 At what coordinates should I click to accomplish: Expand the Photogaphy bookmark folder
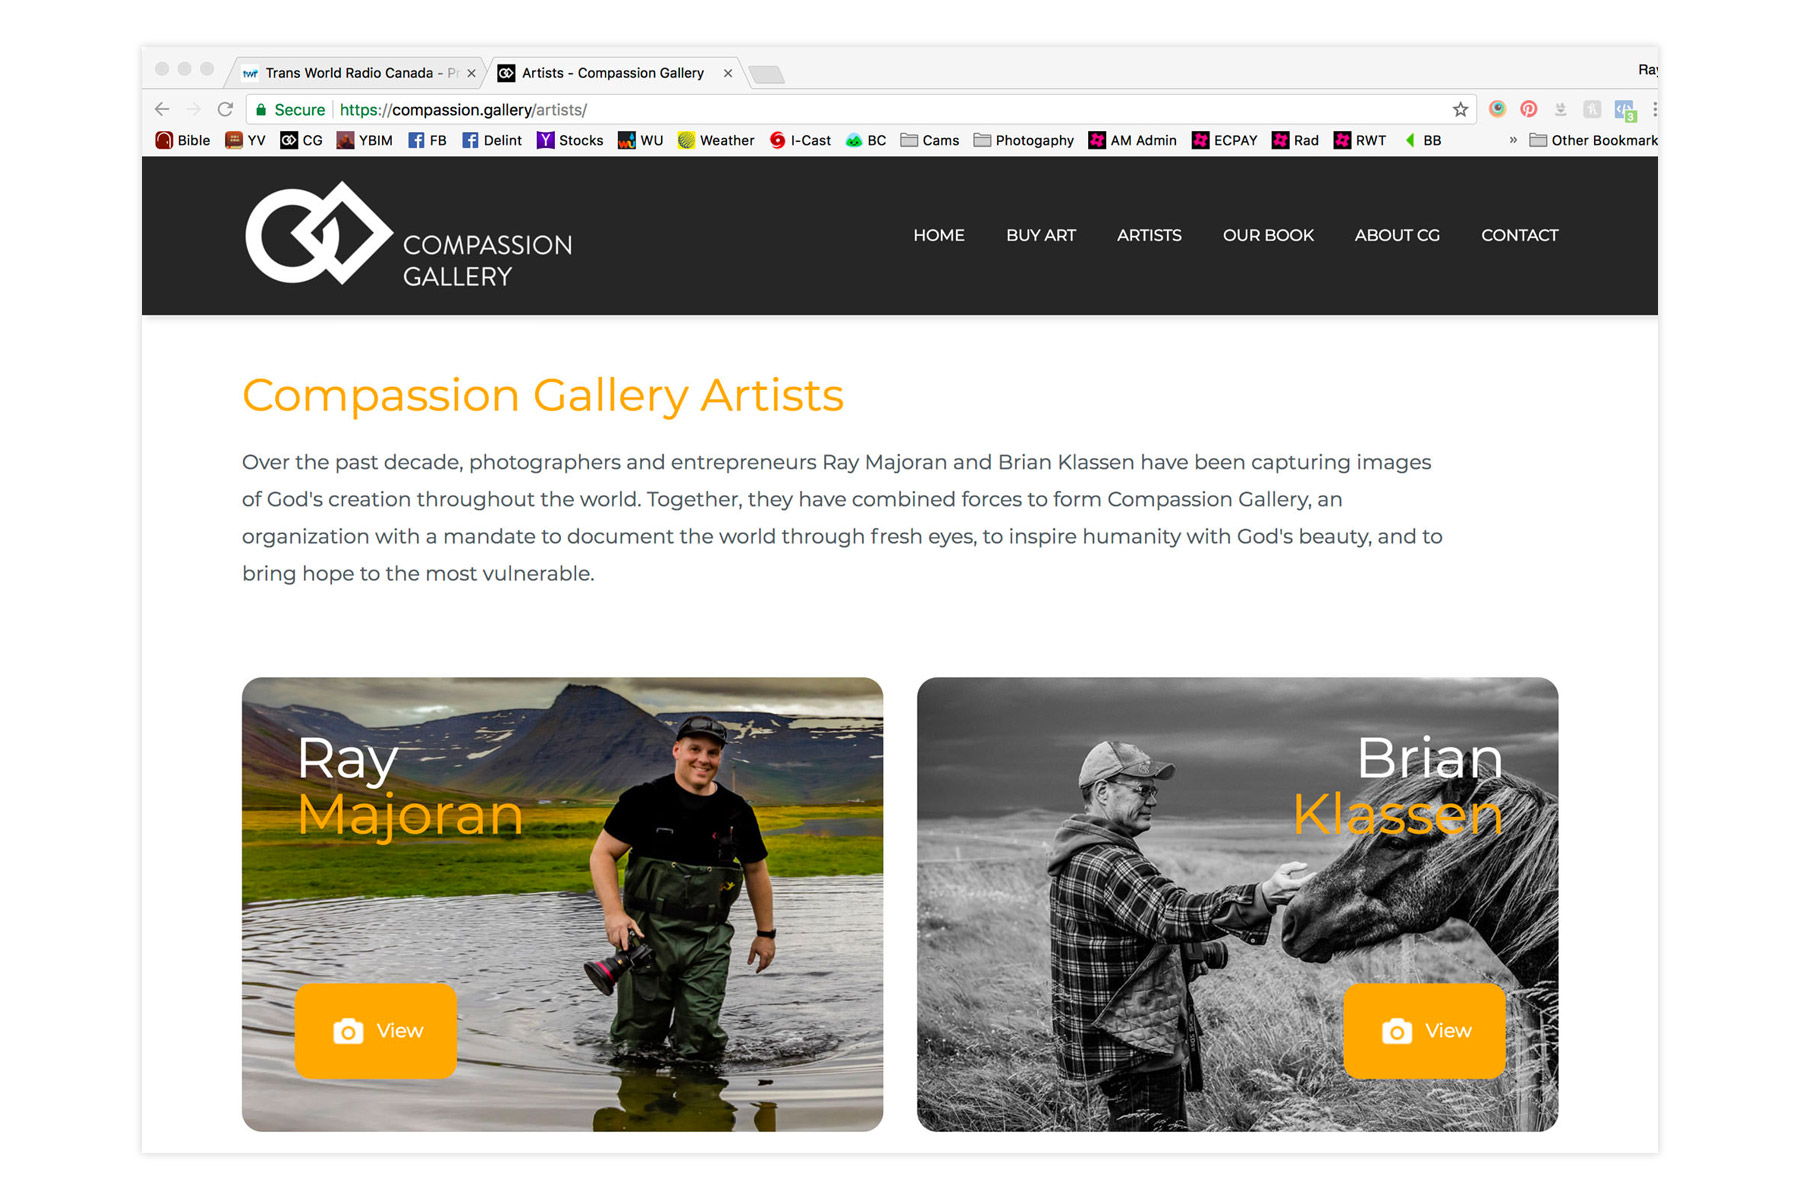[1024, 141]
